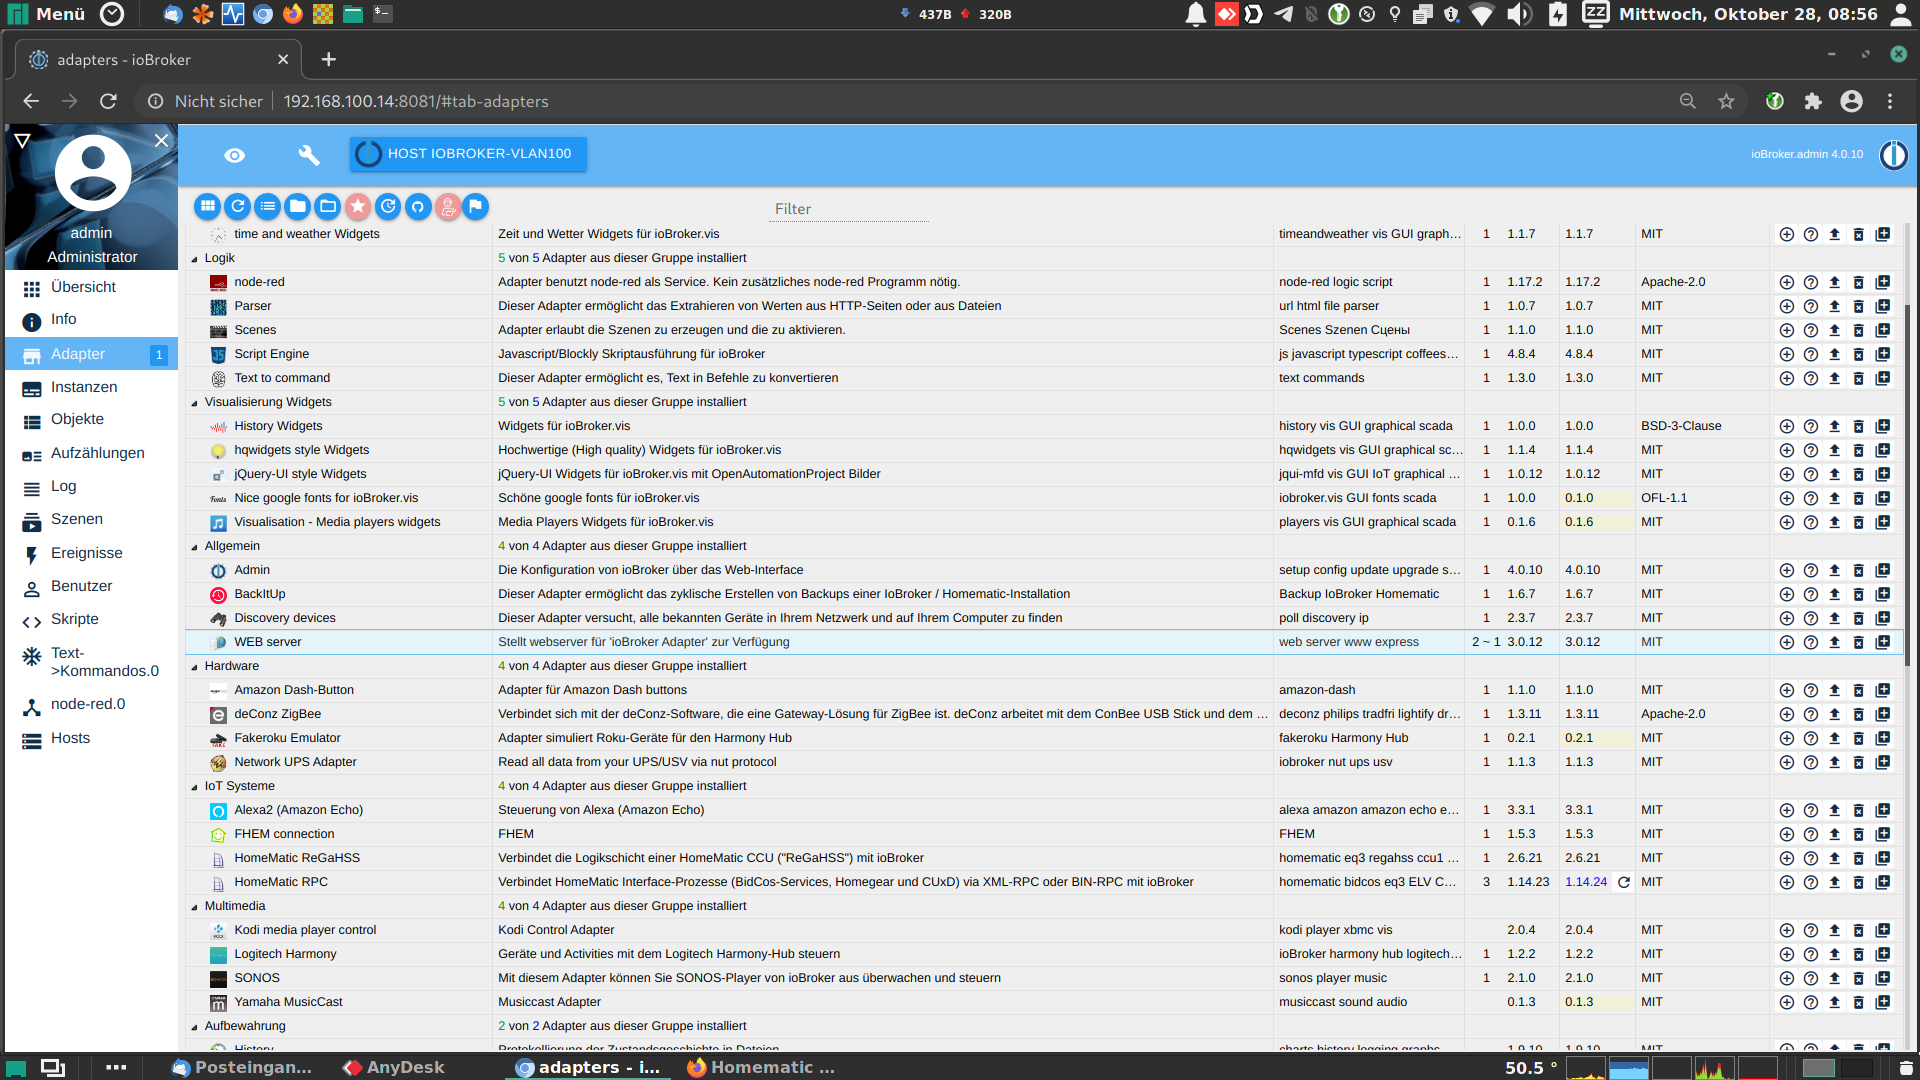The height and width of the screenshot is (1080, 1920).
Task: Open help for Admin adapter
Action: point(1810,570)
